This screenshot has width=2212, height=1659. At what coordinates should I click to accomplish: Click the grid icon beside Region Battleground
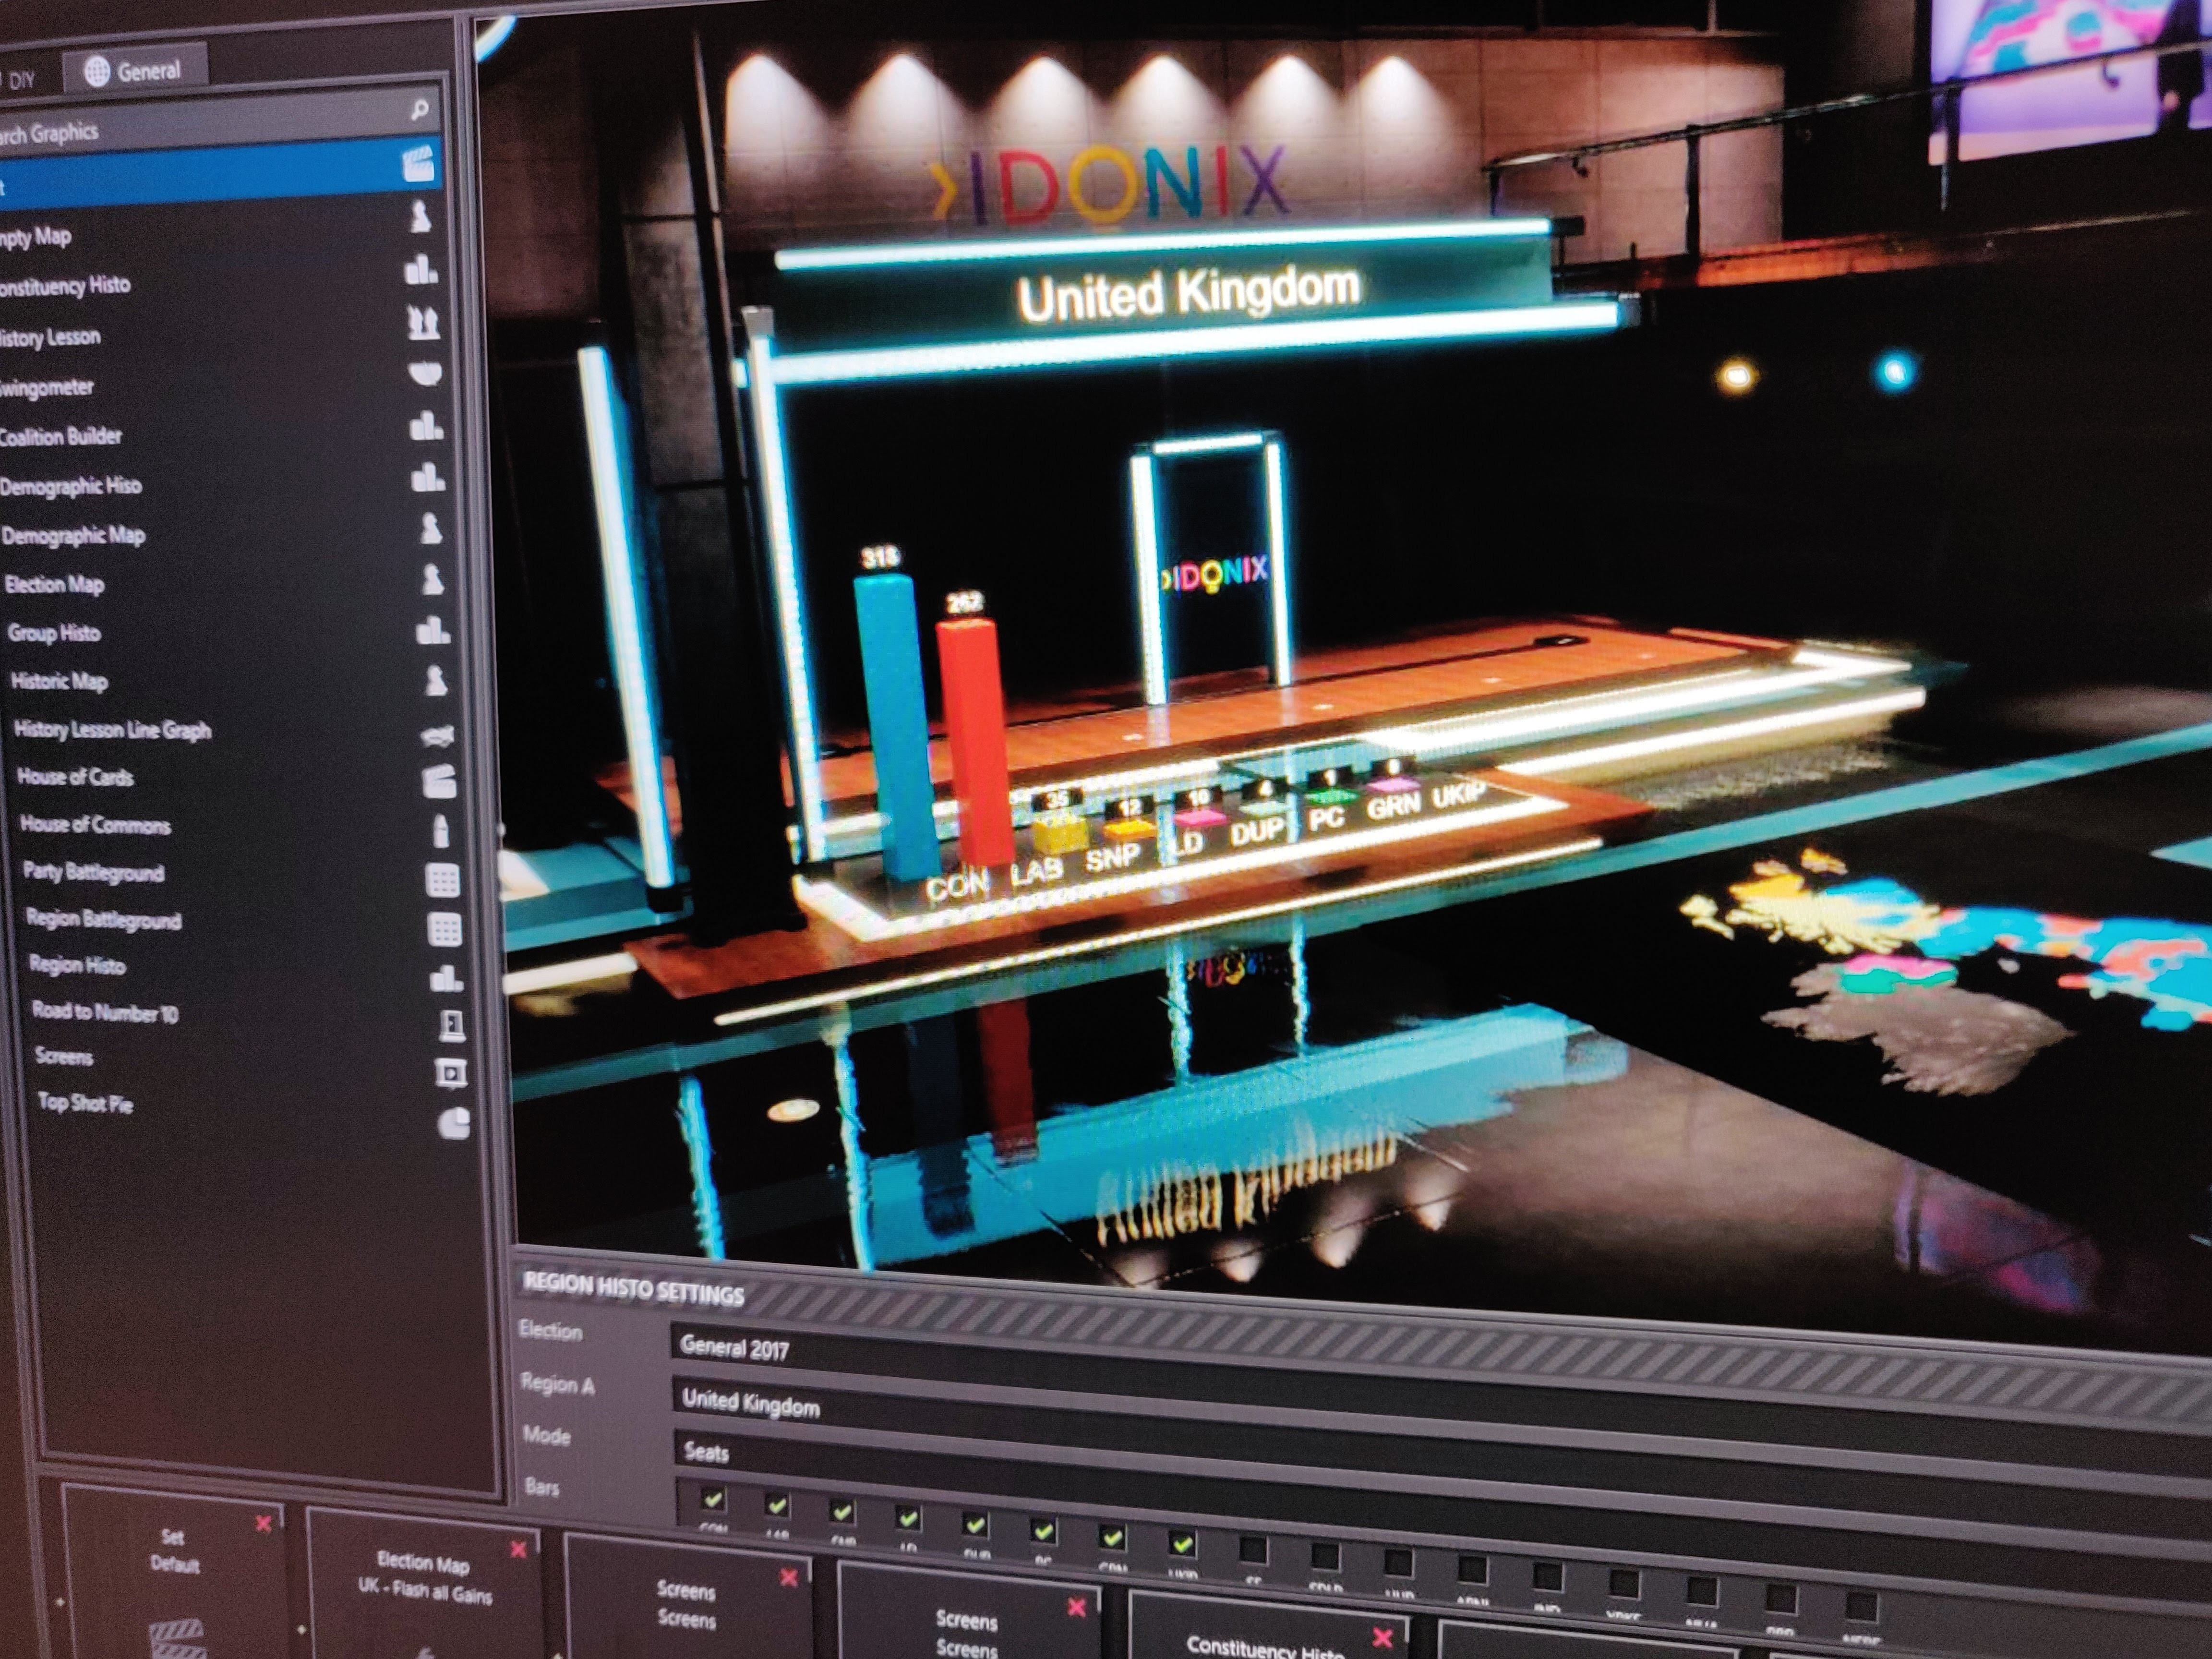[445, 929]
